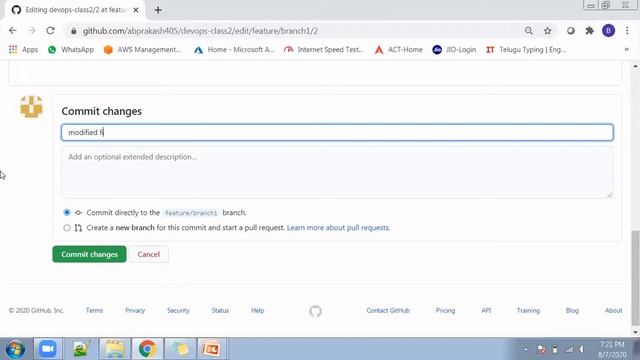Viewport: 640px width, 360px height.
Task: Select the Editing devops-class2 GitHub tab
Action: pos(76,10)
